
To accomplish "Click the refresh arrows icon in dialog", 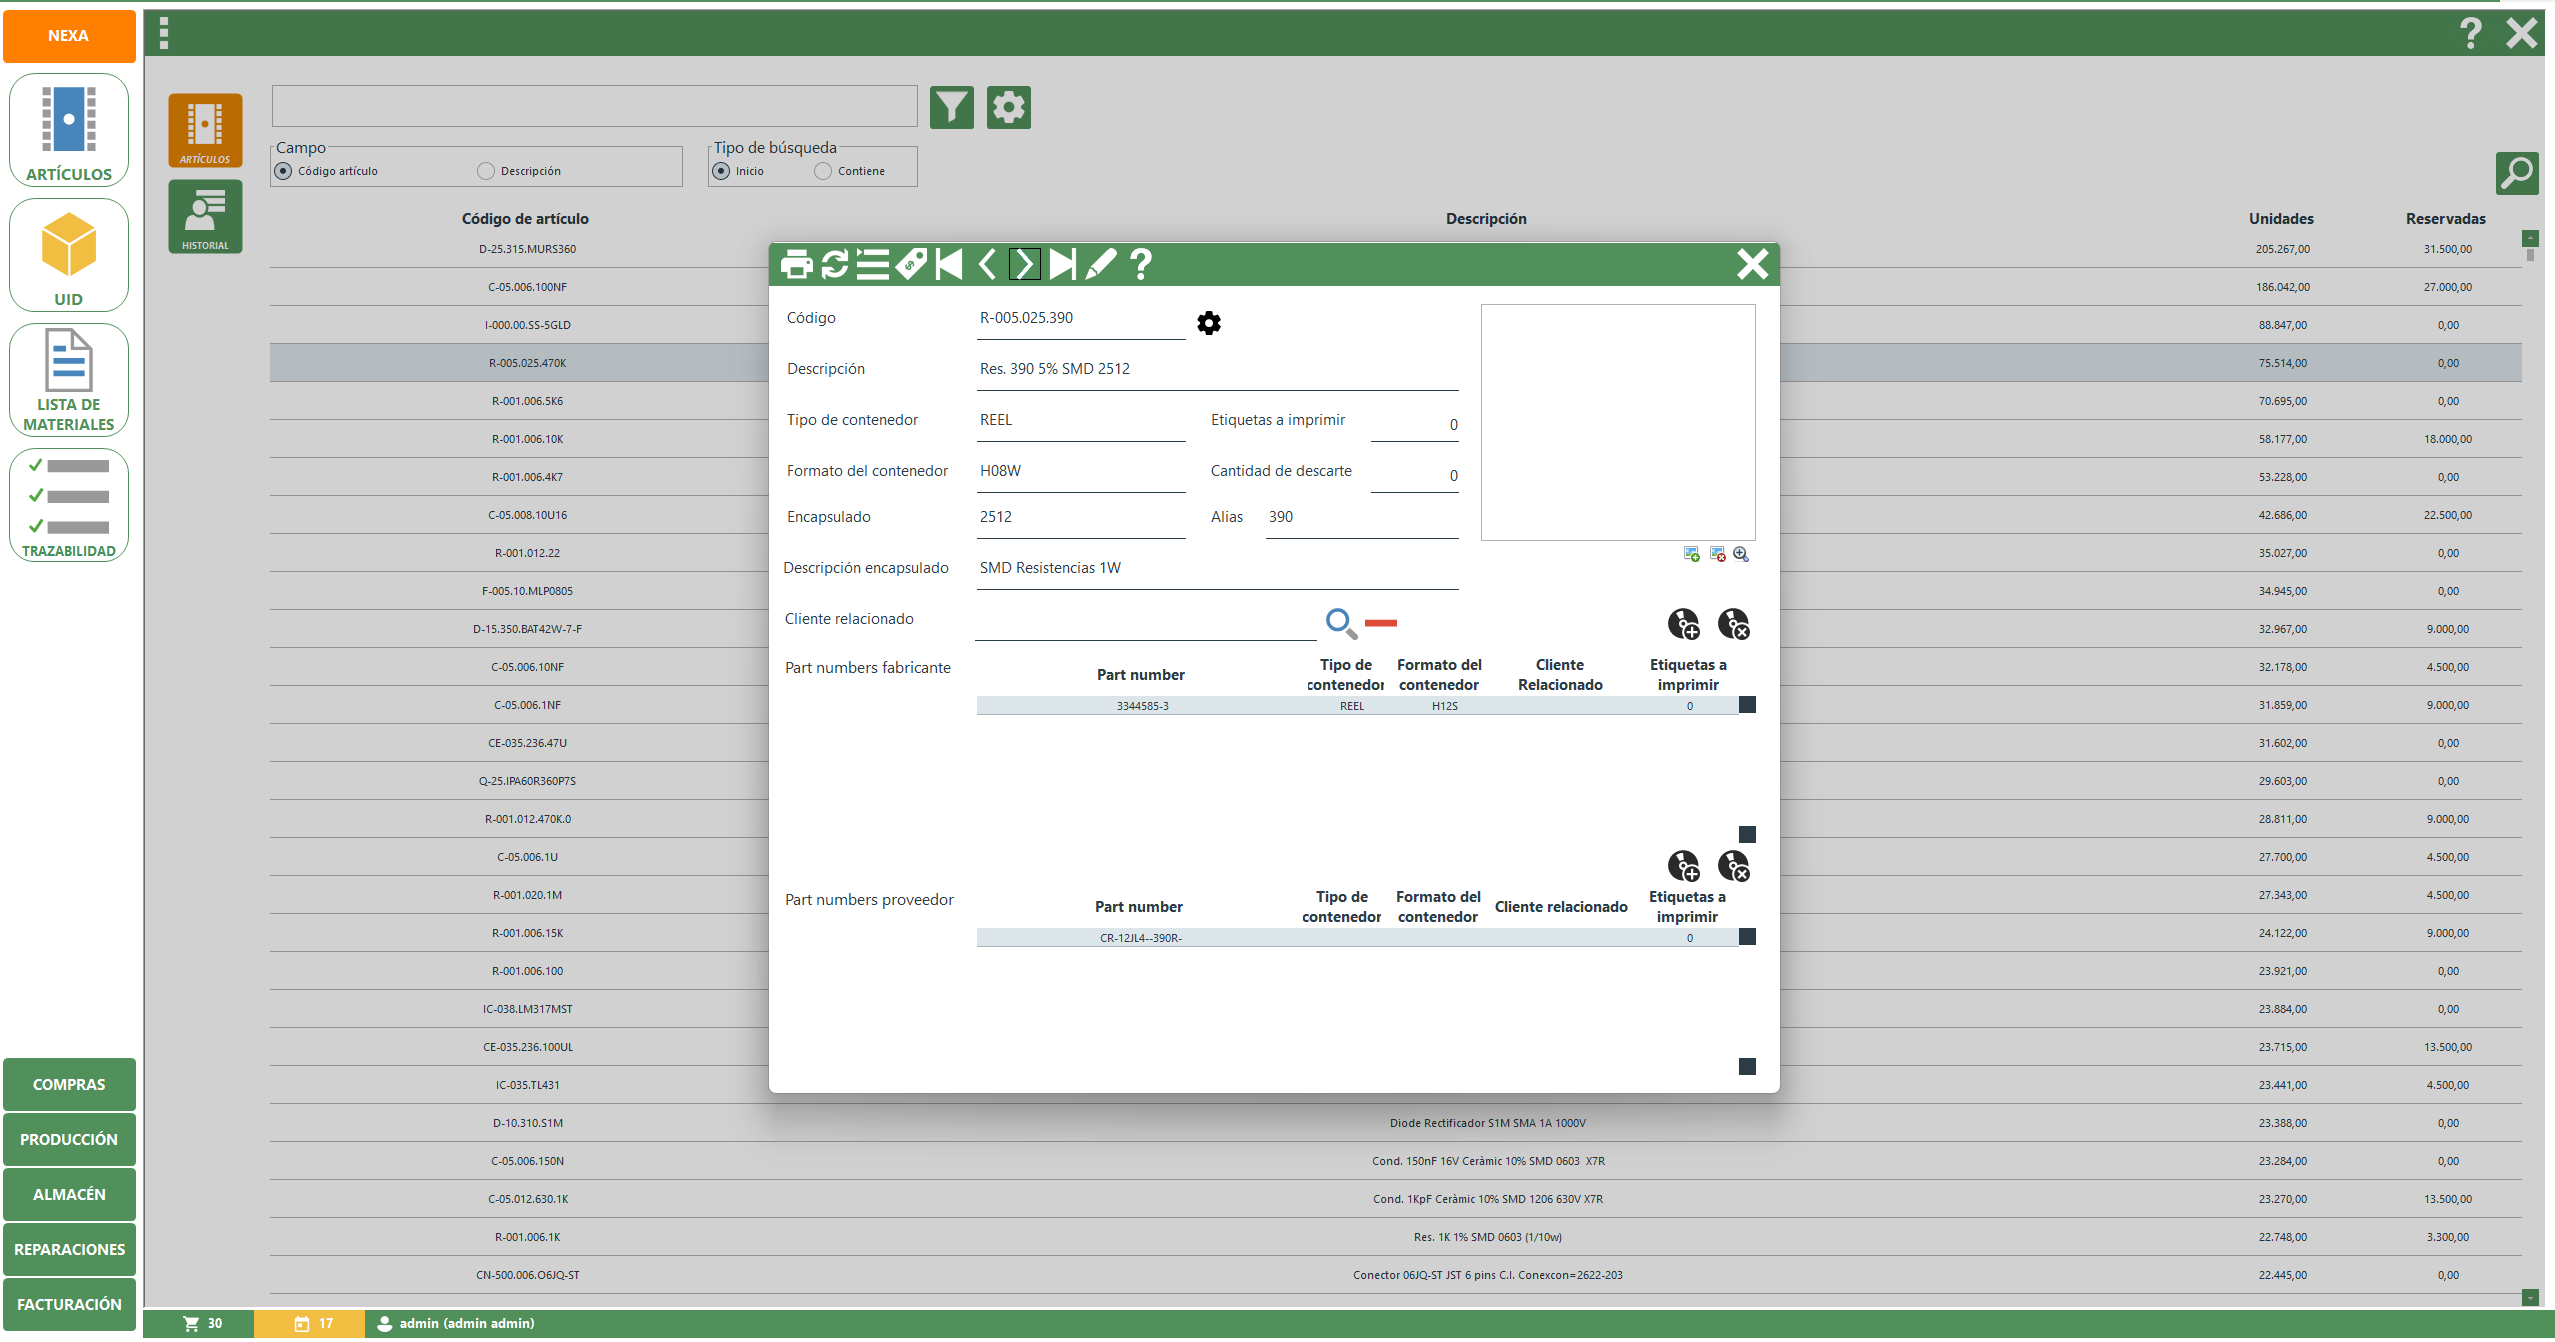I will [834, 264].
